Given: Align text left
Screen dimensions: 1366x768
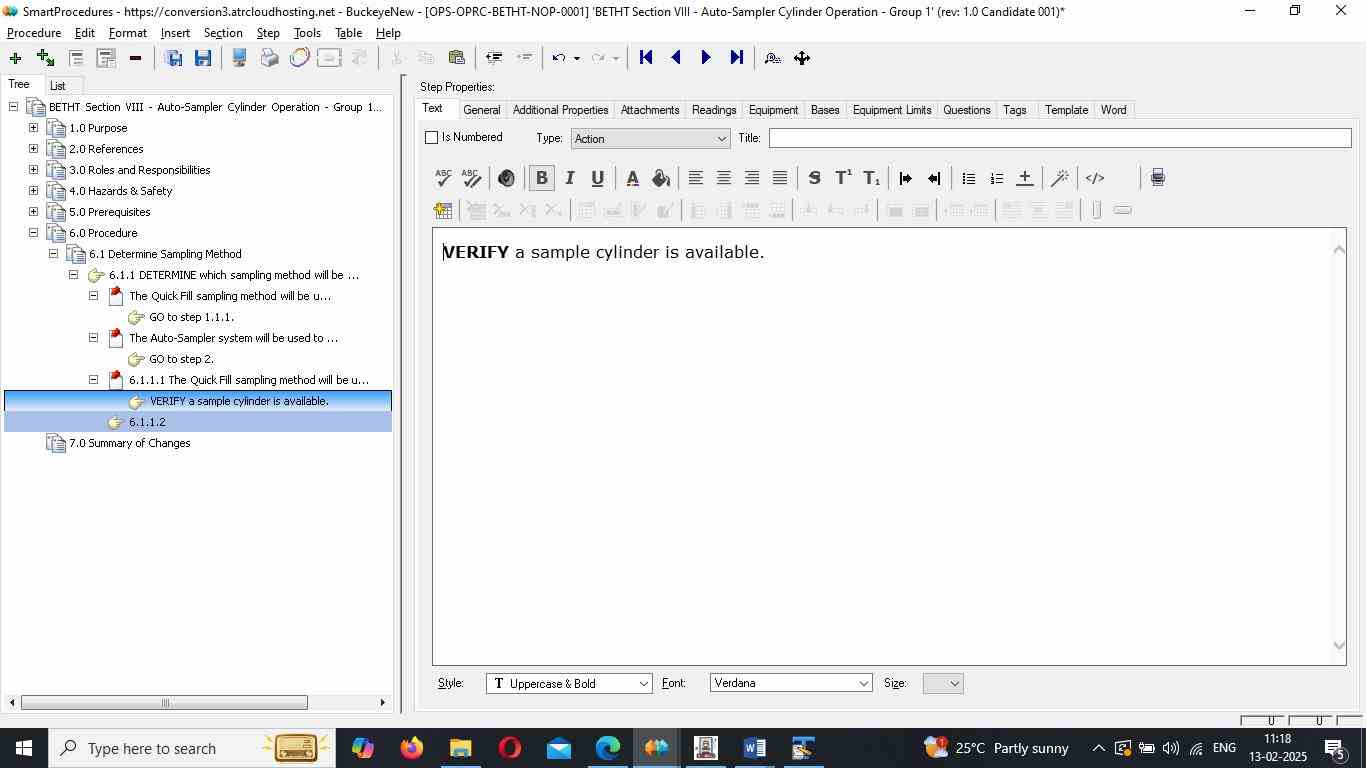Looking at the screenshot, I should [695, 178].
